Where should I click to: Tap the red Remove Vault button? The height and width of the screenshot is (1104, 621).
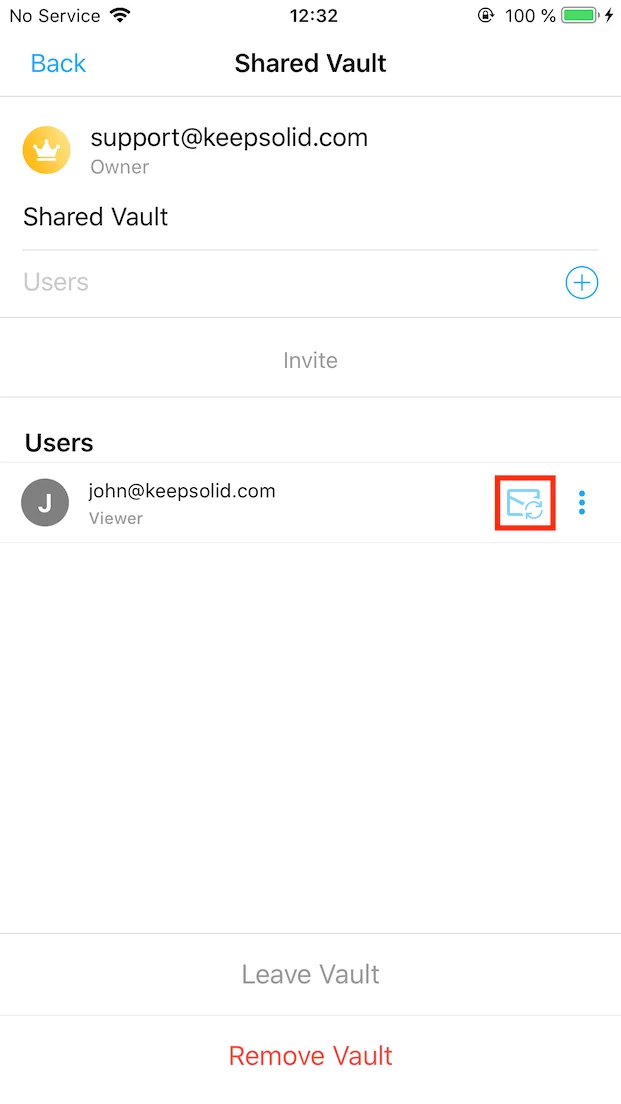coord(310,1055)
